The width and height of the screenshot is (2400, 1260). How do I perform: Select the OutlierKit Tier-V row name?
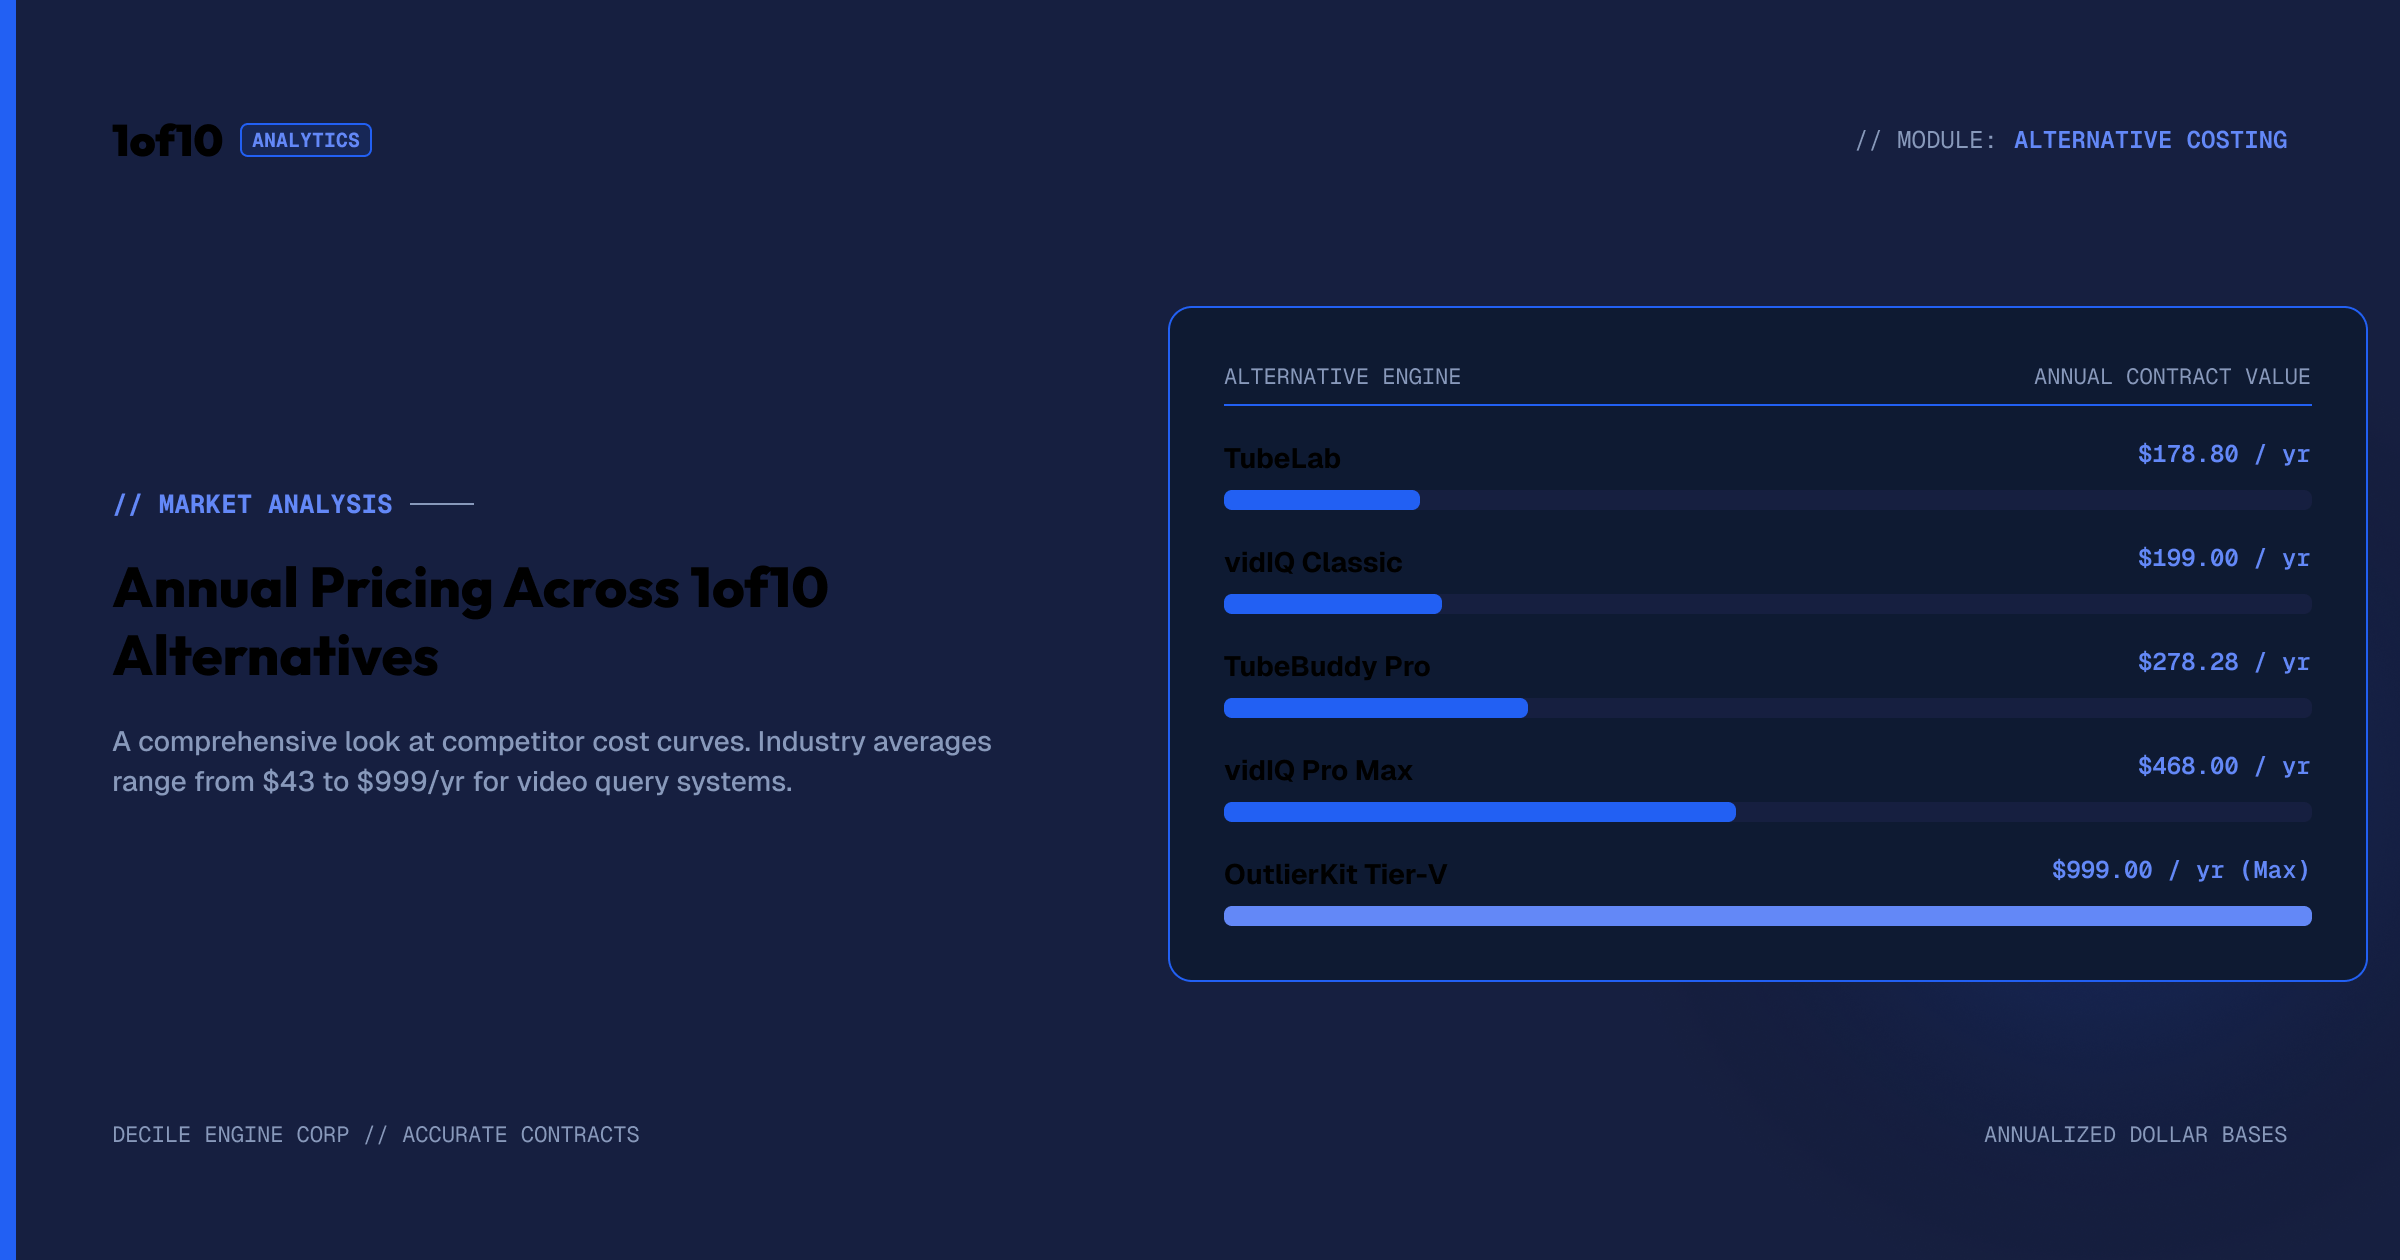1335,874
